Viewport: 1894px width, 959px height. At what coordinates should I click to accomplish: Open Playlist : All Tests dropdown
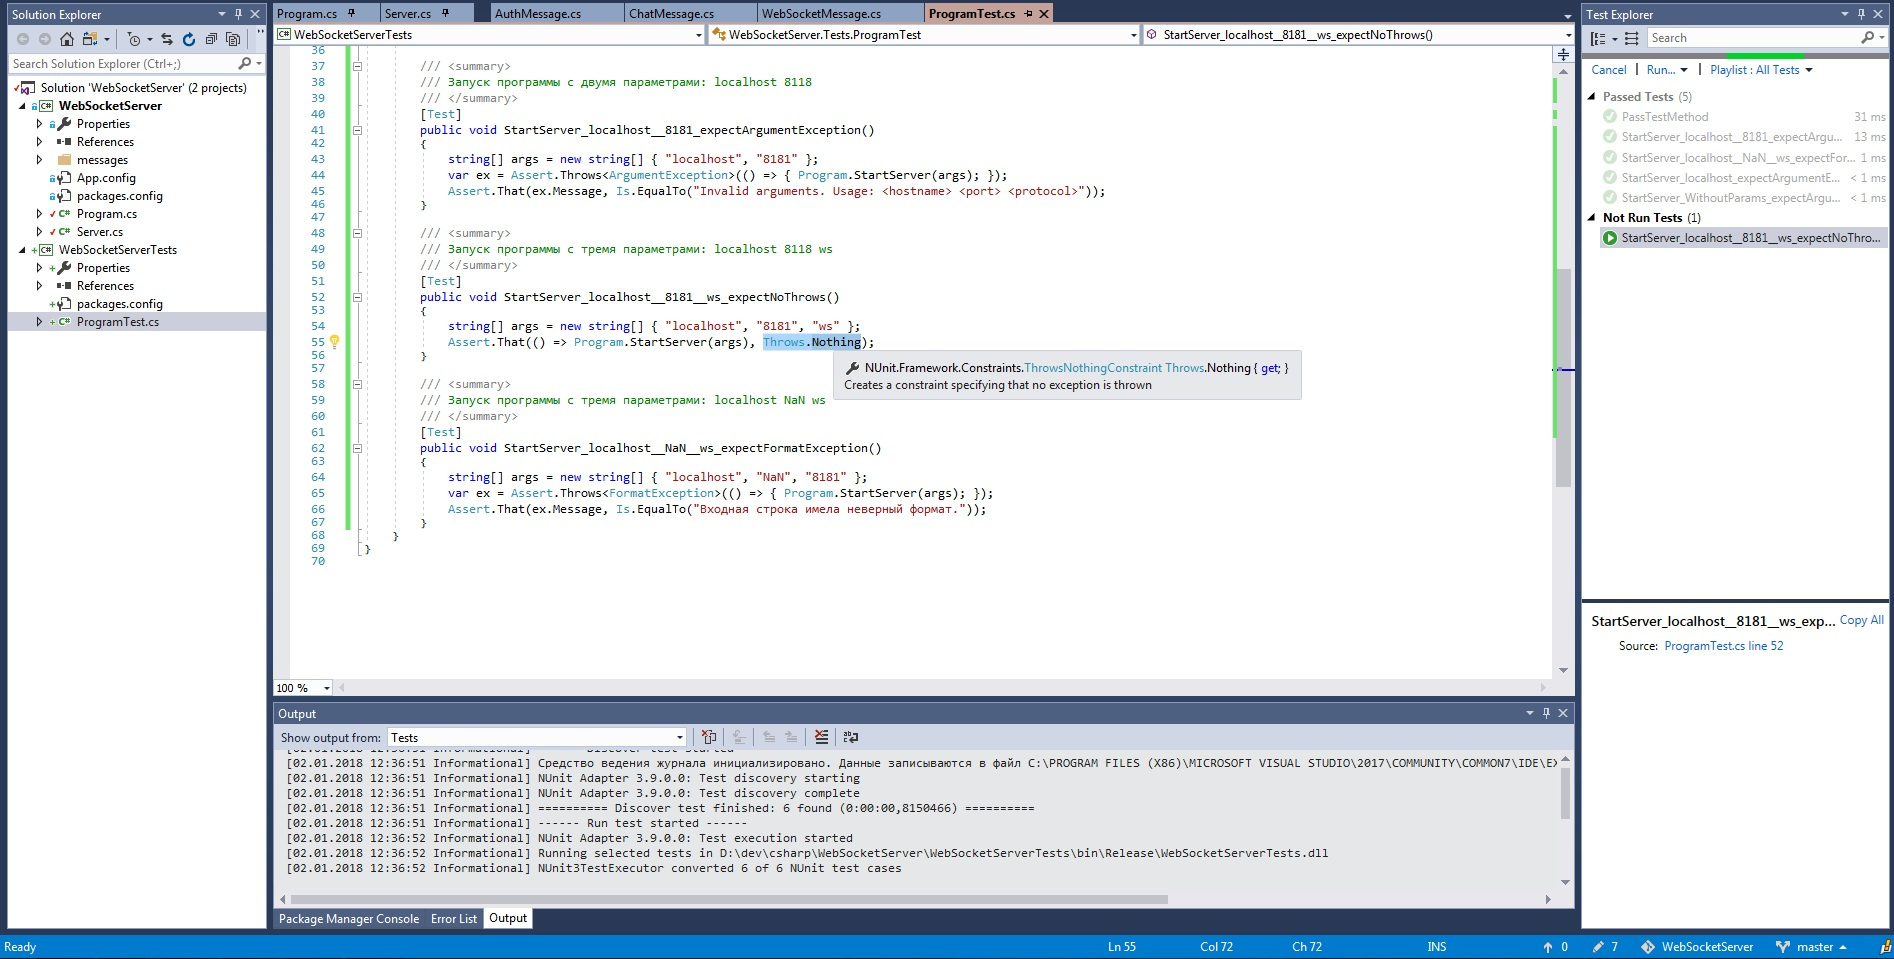click(x=1761, y=70)
